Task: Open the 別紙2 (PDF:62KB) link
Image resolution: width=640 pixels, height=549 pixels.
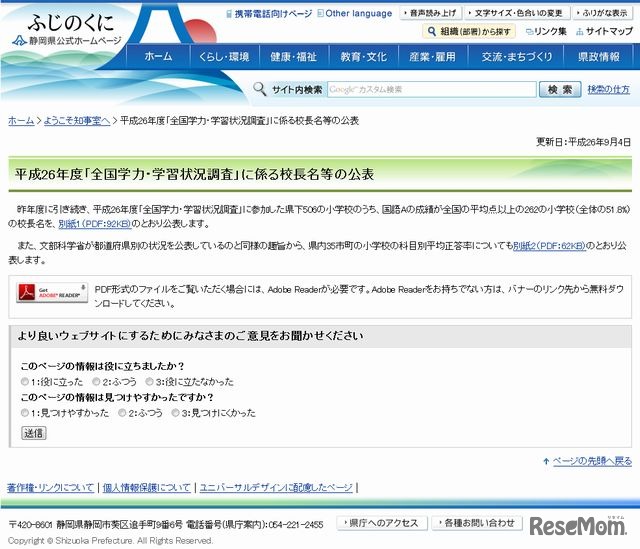Action: point(549,246)
